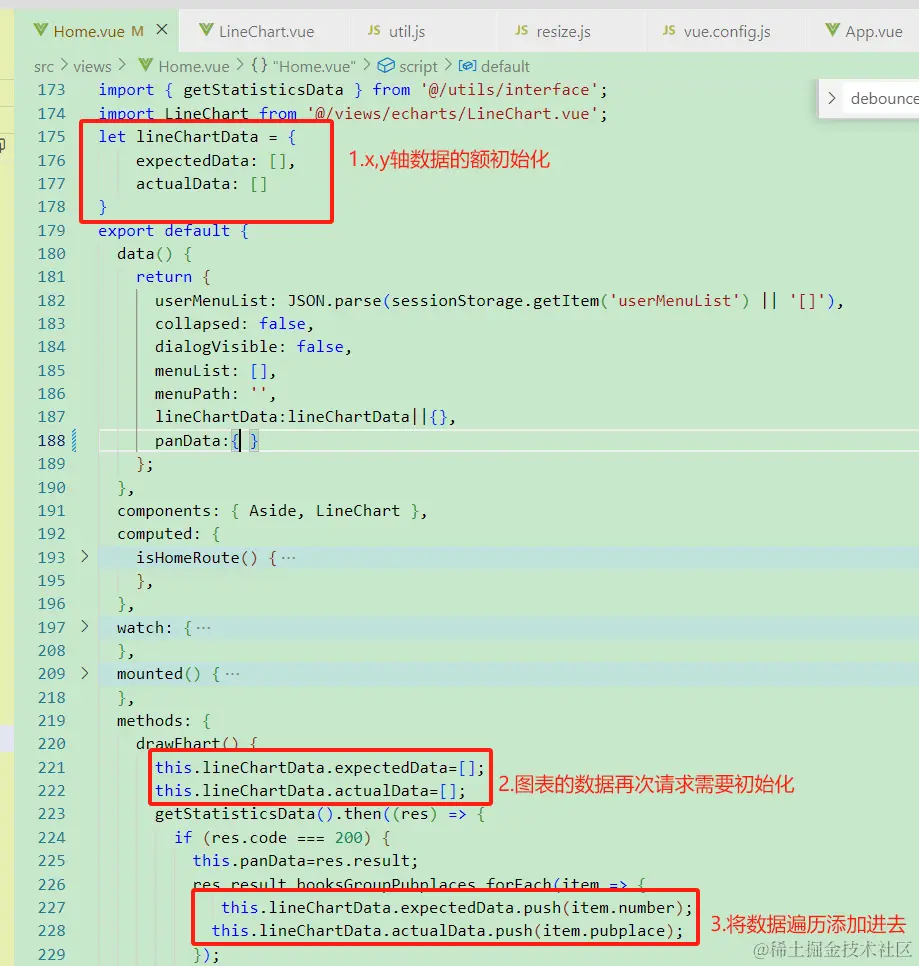Image resolution: width=919 pixels, height=966 pixels.
Task: Click the cube icon beside script breadcrumb
Action: 386,65
